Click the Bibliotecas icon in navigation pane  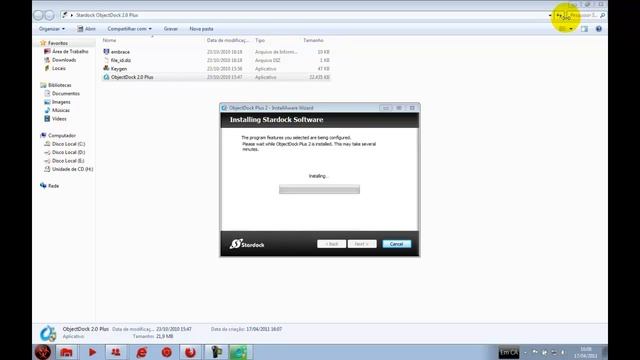coord(43,85)
